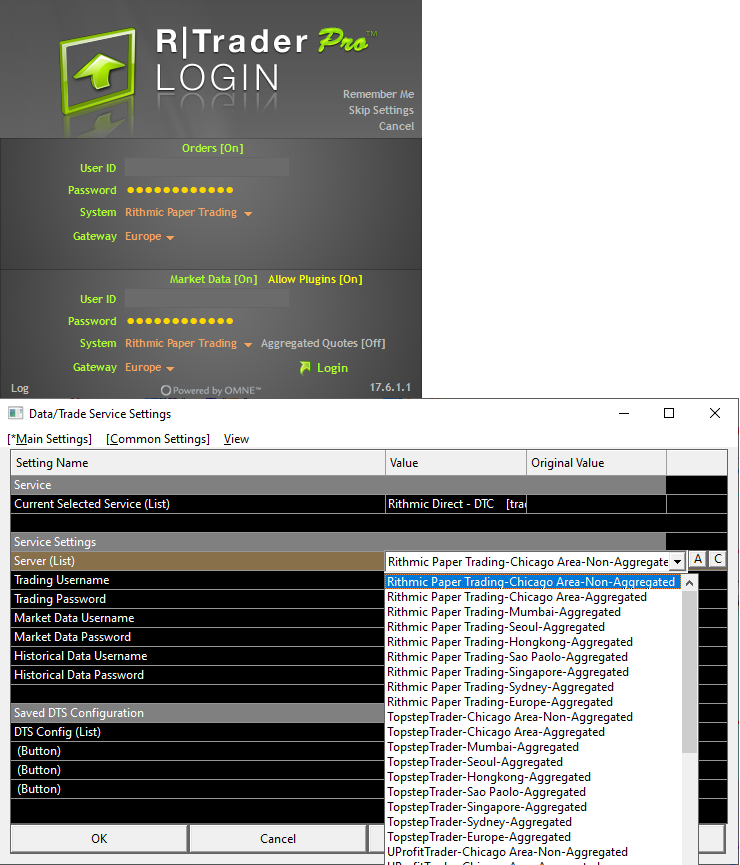
Task: Select TopstepTrader-Singapore-Aggregated
Action: [x=533, y=807]
